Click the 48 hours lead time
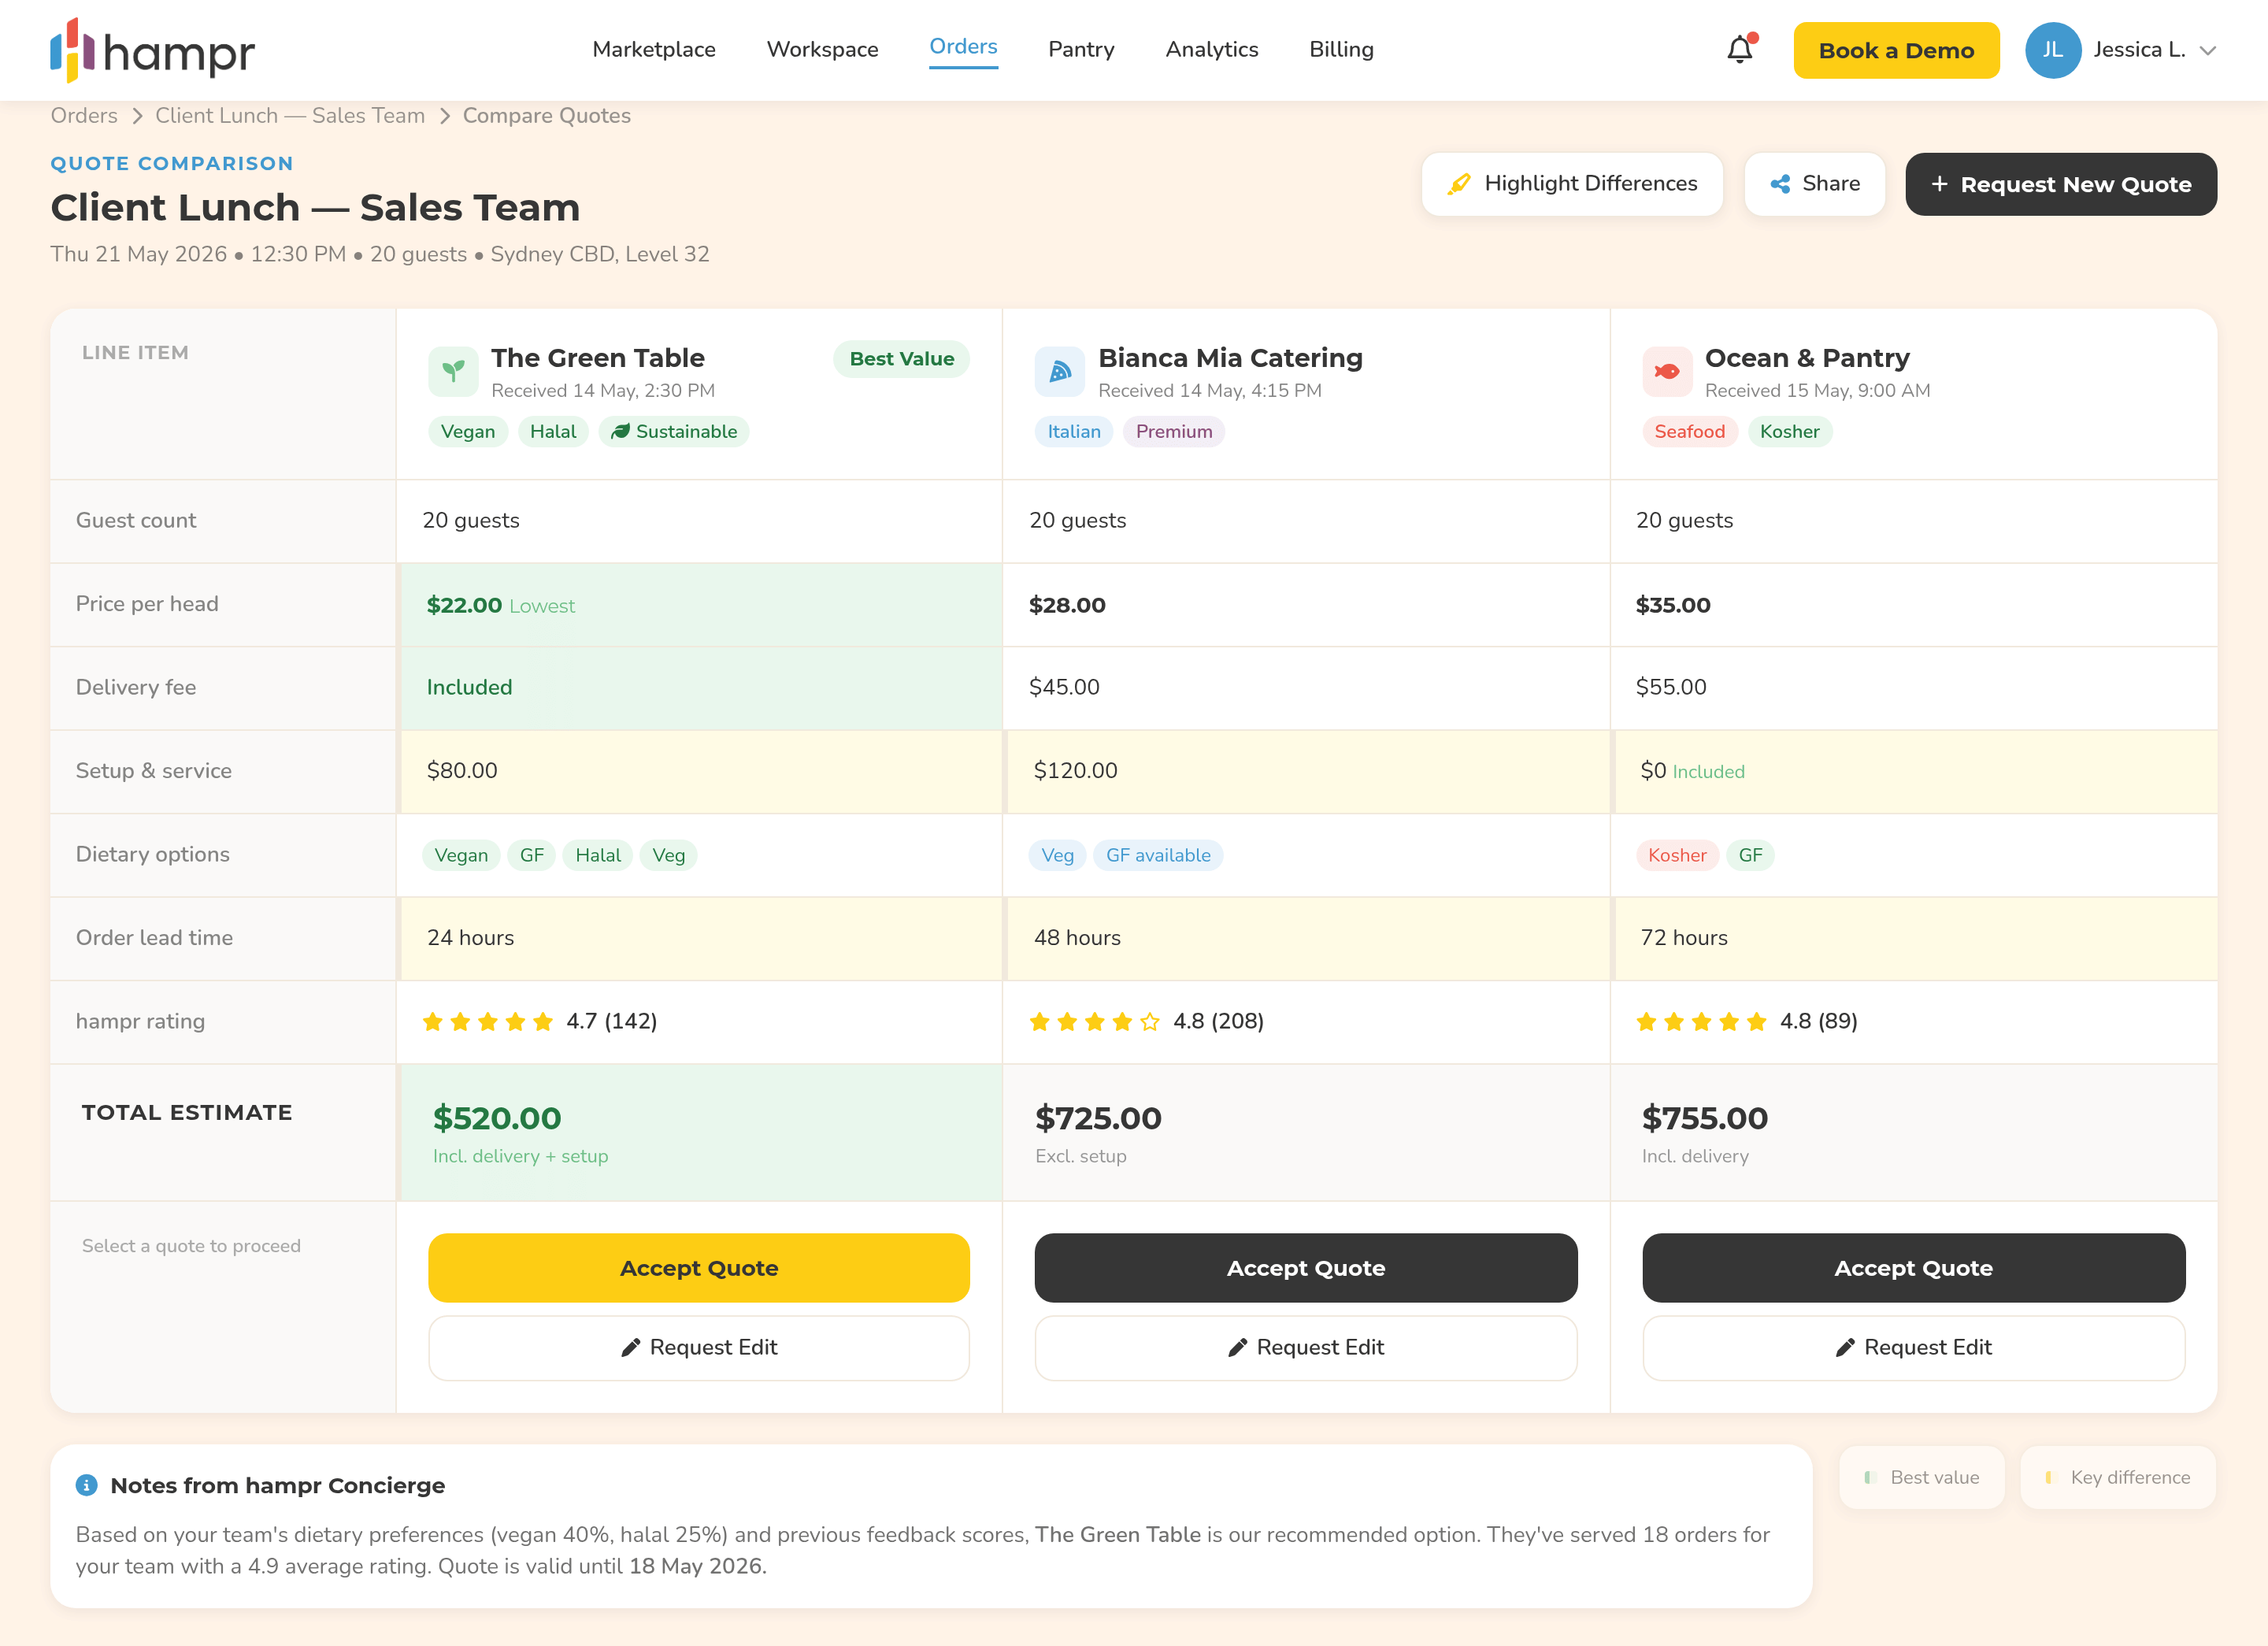Viewport: 2268px width, 1646px height. [1077, 937]
